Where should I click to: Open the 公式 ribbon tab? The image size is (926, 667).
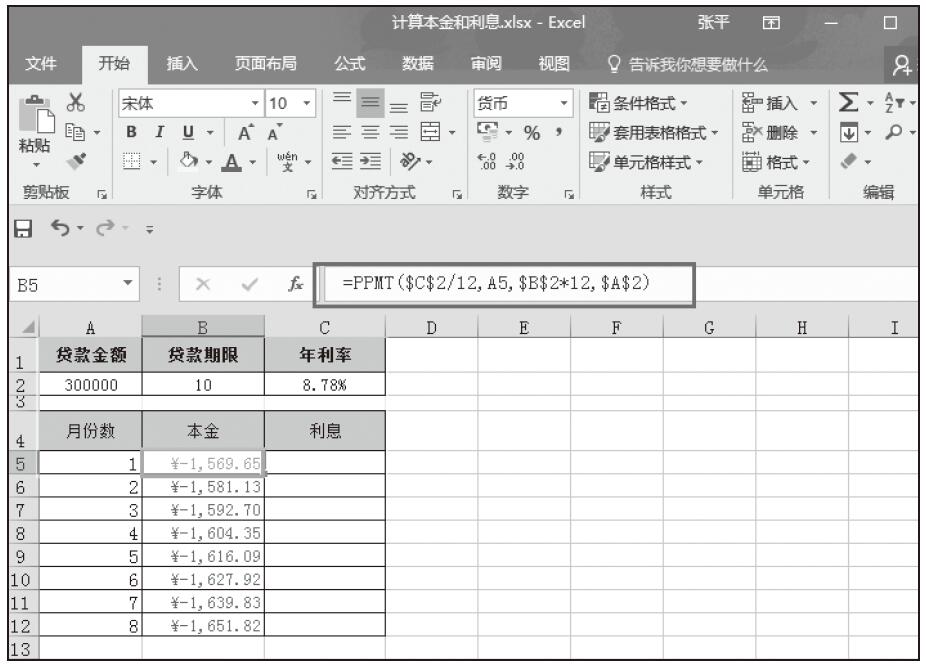[x=349, y=66]
